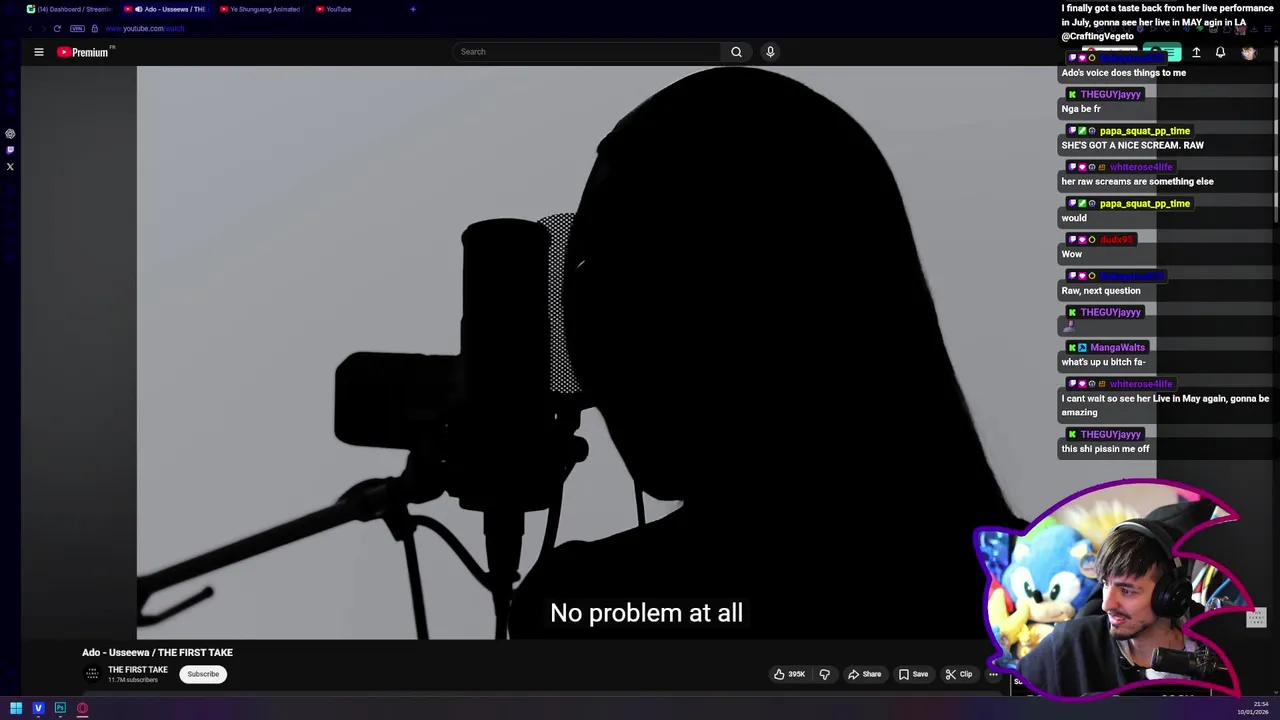Open a new browser tab with plus
This screenshot has height=720, width=1280.
point(413,9)
